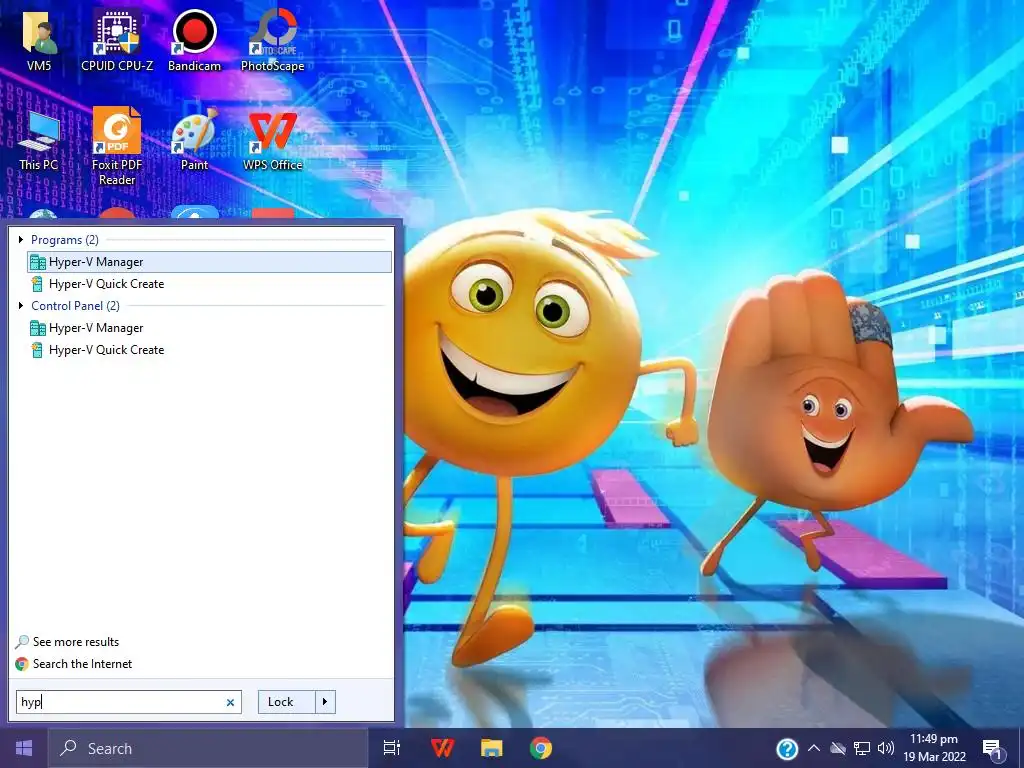The height and width of the screenshot is (768, 1024).
Task: Expand the arrow next to Lock button
Action: tap(325, 702)
